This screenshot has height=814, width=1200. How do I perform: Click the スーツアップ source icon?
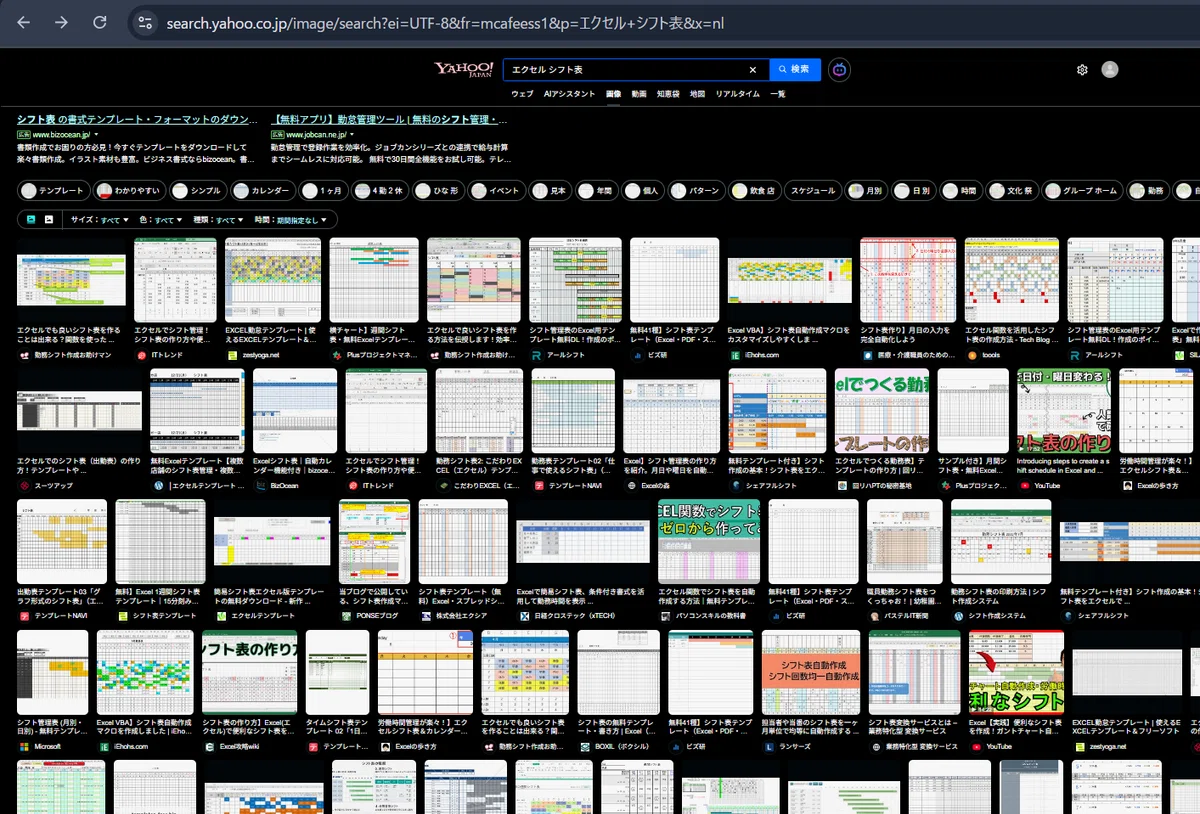pos(24,485)
